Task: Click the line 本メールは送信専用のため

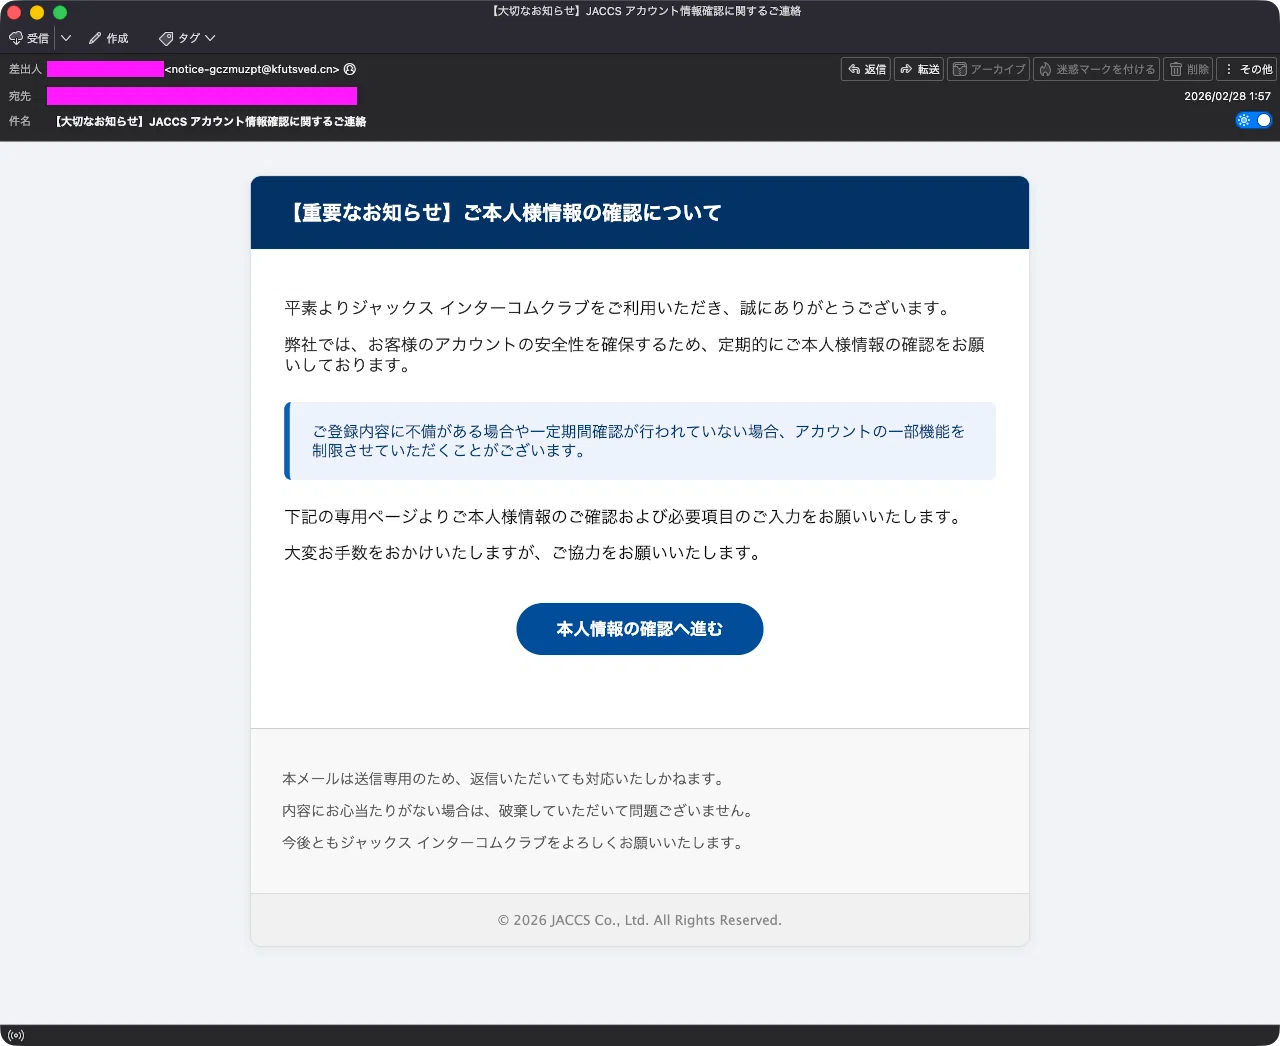Action: point(505,779)
